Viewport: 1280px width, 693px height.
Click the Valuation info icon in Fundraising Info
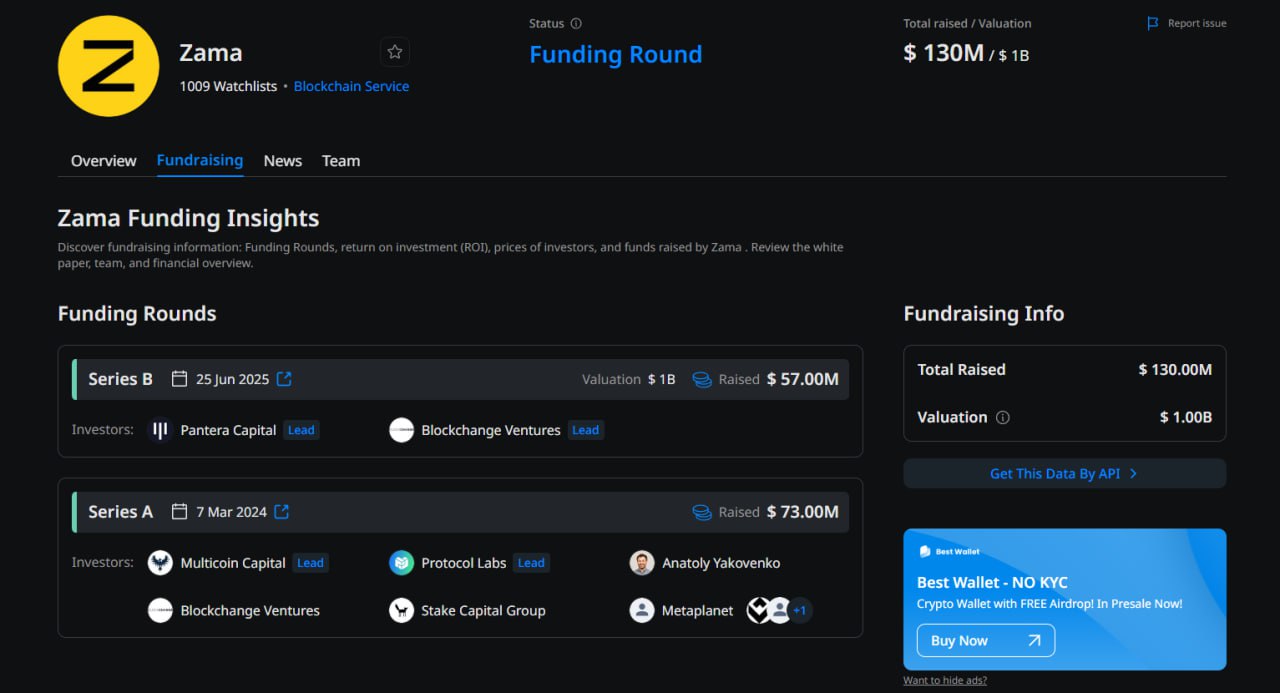pyautogui.click(x=1003, y=417)
